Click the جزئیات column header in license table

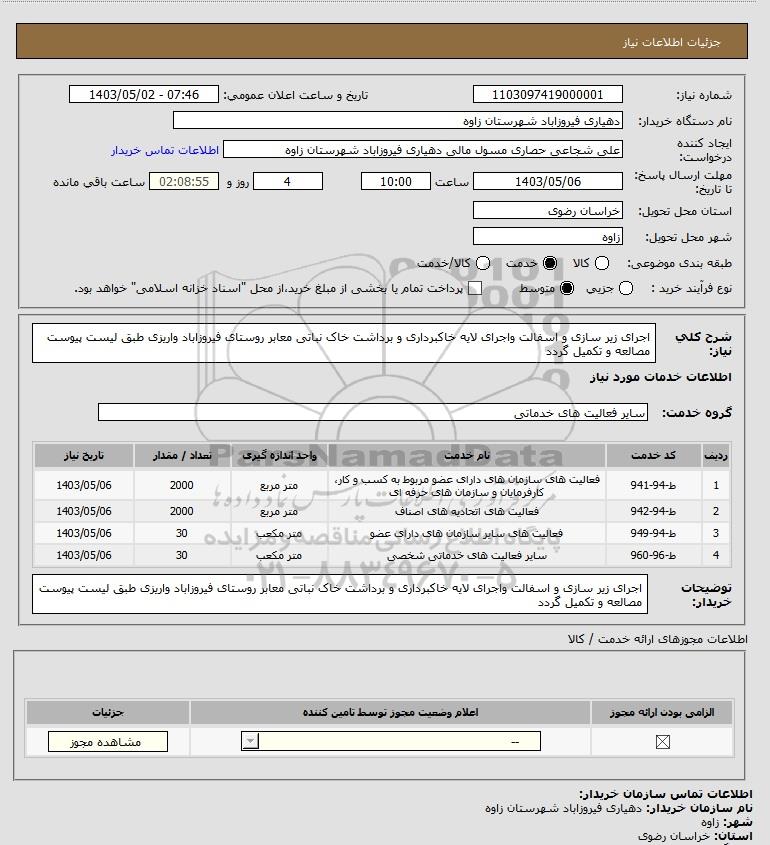[108, 712]
